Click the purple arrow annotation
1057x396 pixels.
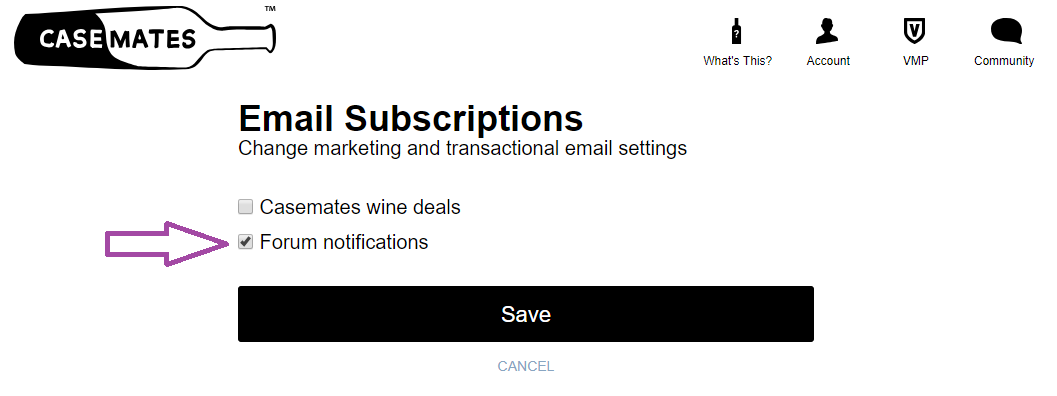point(169,244)
